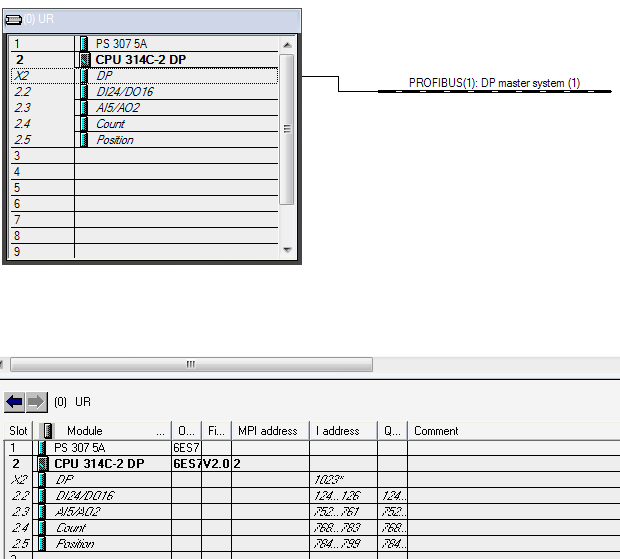Select the PROFIBUS(1) DP master system line
This screenshot has width=620, height=559.
tap(495, 91)
